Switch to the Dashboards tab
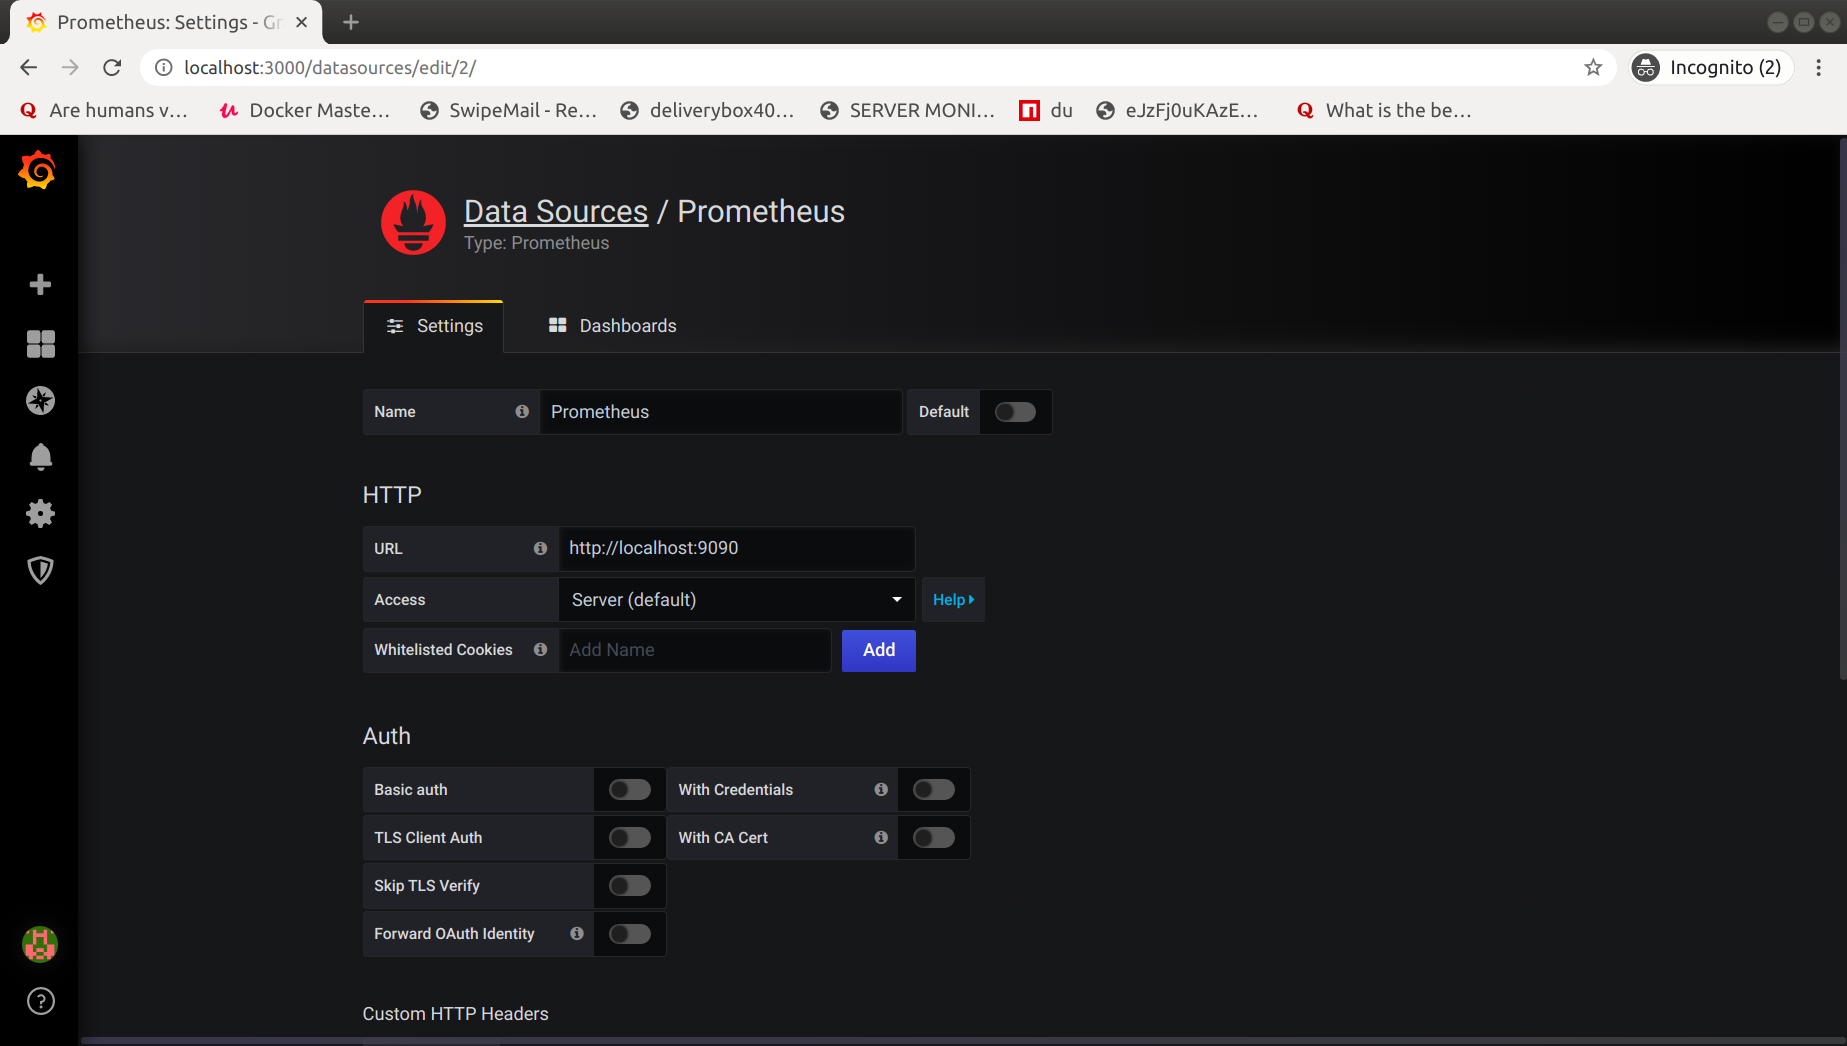 click(612, 326)
